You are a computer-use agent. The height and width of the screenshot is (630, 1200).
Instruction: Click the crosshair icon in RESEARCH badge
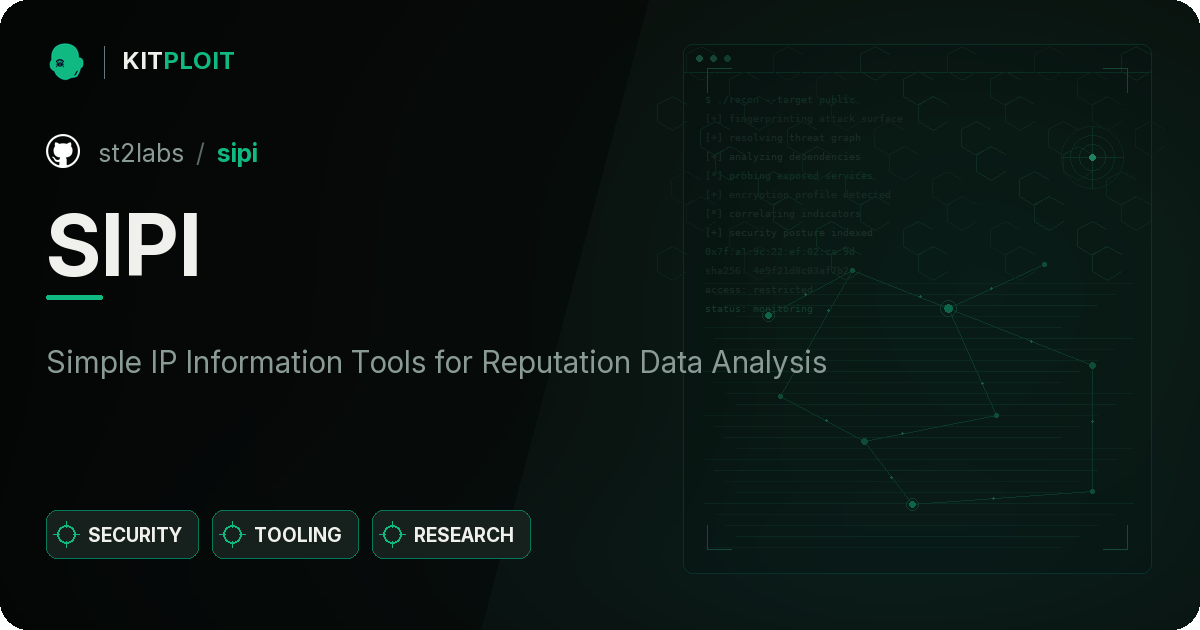(x=393, y=535)
